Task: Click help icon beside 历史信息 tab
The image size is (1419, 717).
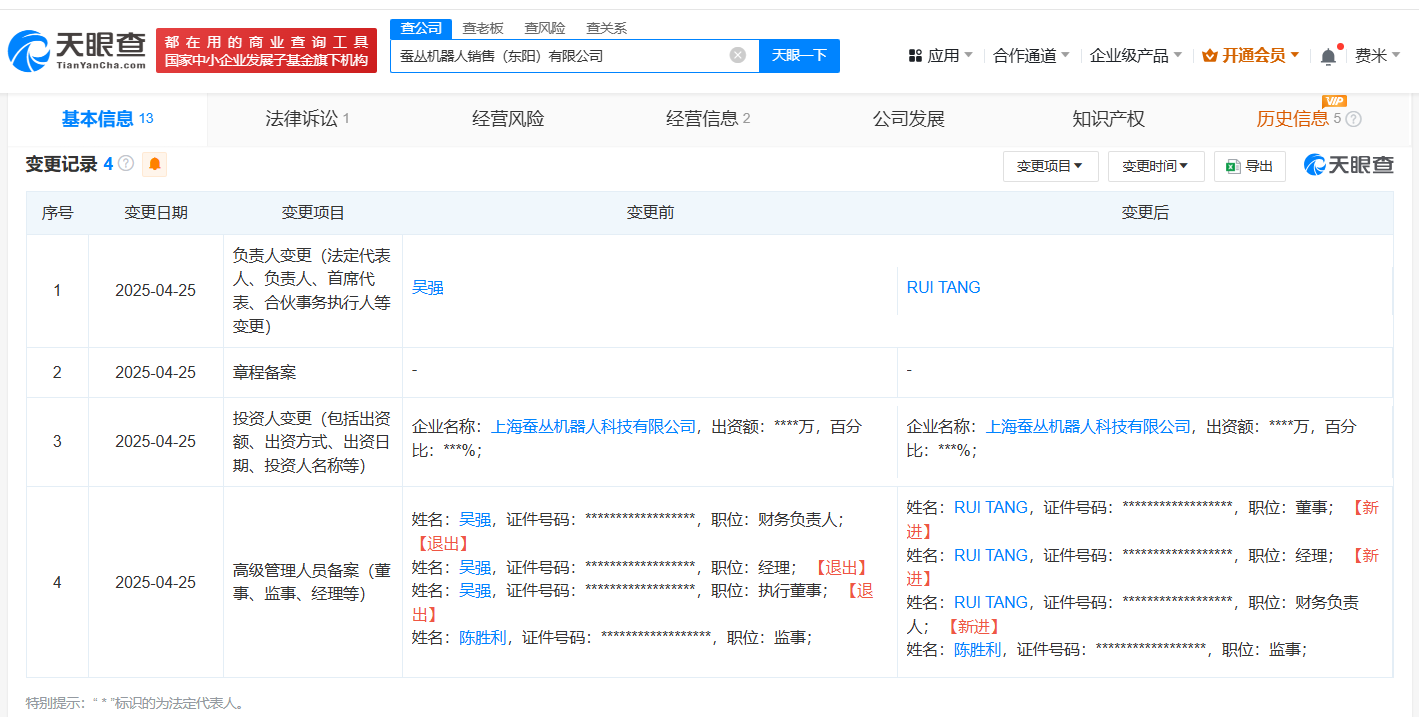Action: [x=1353, y=120]
